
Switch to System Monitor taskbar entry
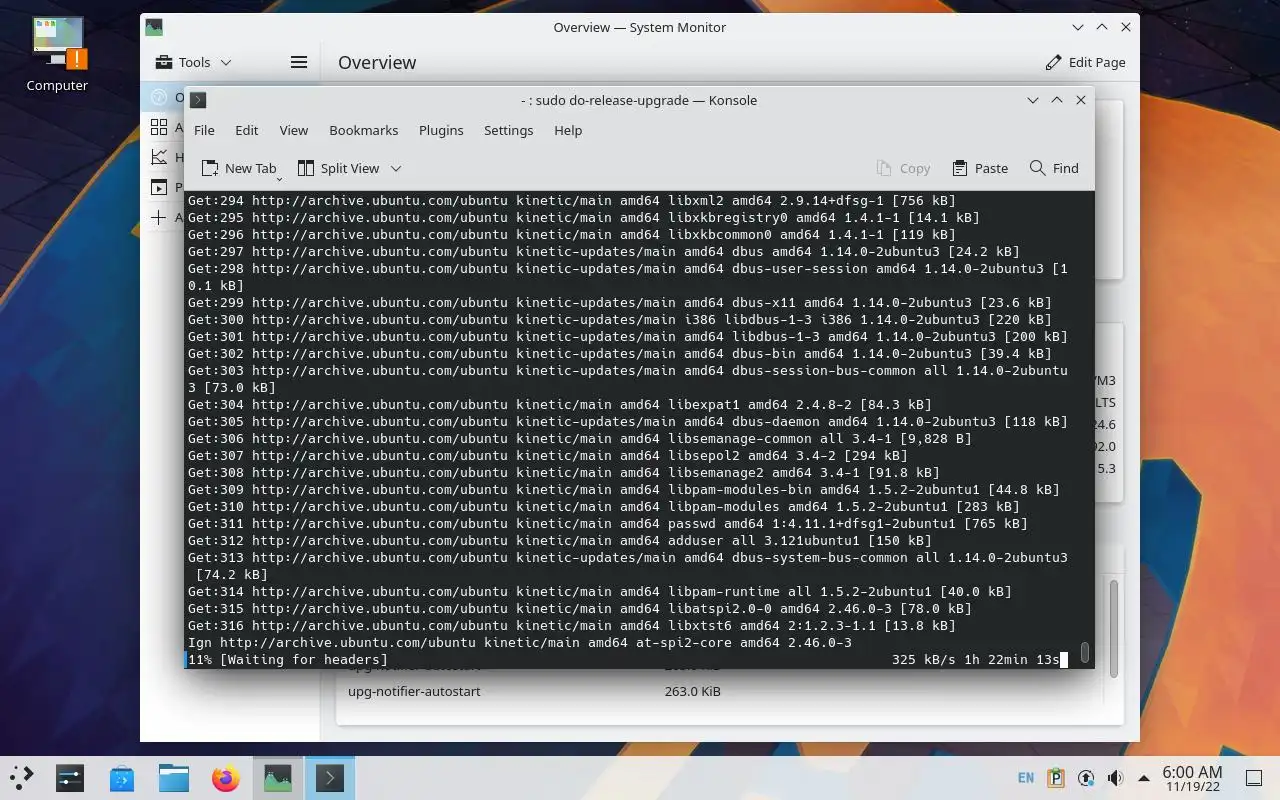(278, 777)
